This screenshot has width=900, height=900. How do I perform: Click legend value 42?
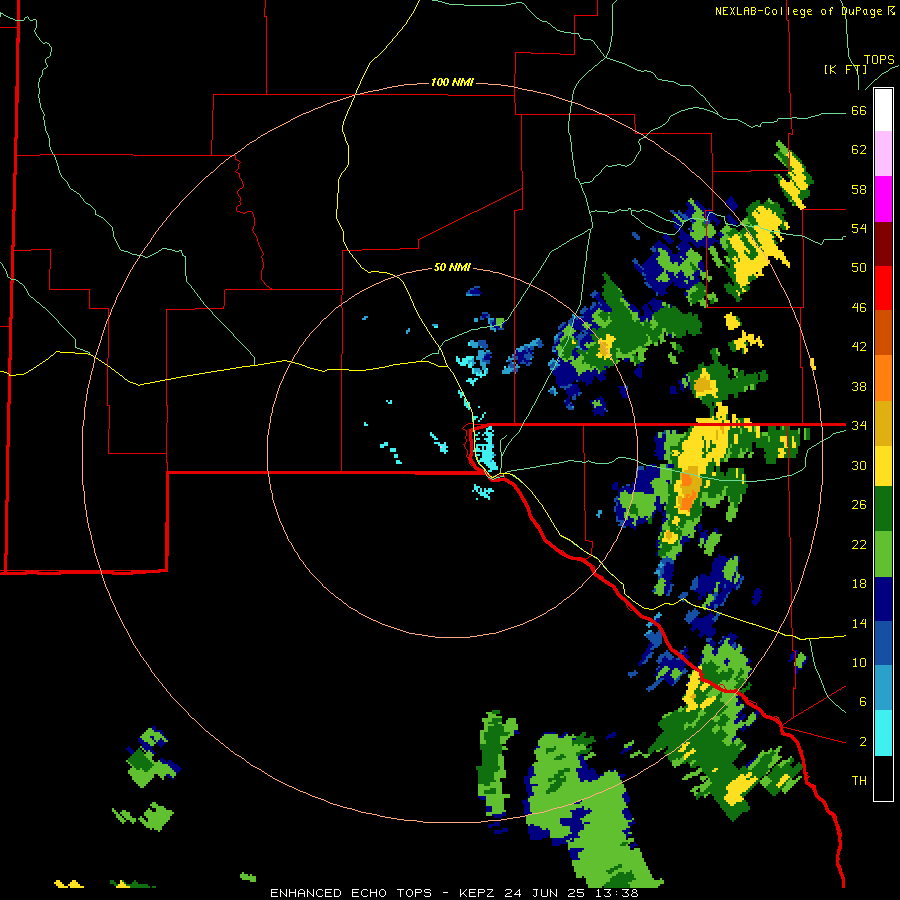[x=859, y=347]
